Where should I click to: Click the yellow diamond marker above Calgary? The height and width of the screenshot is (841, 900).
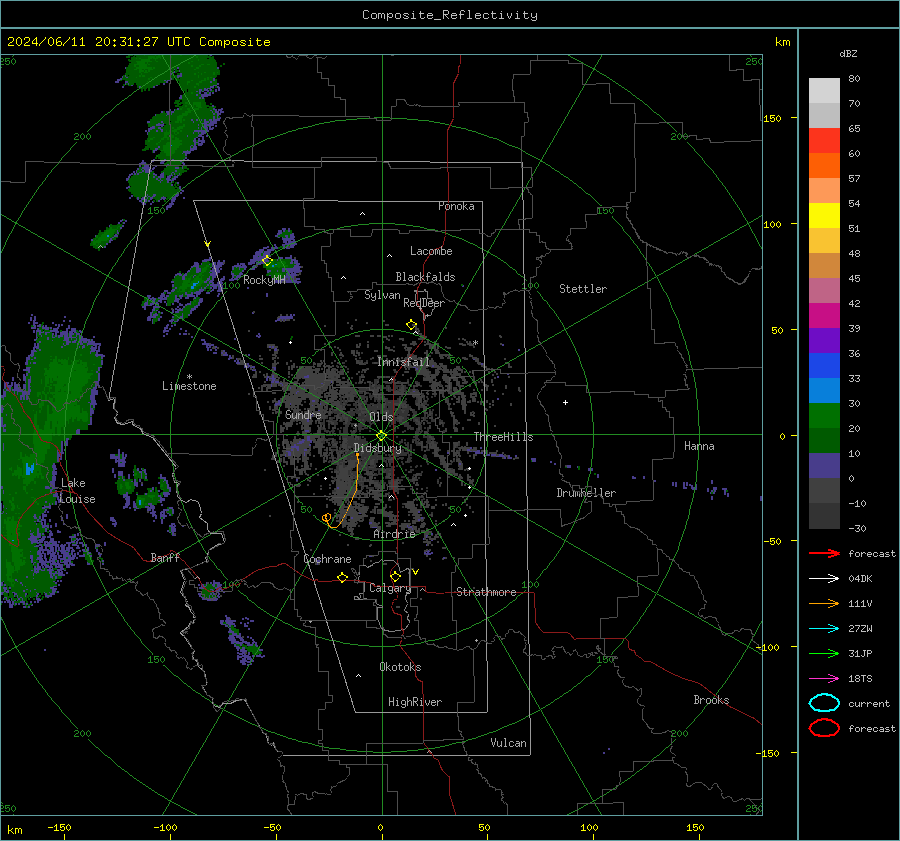(x=395, y=576)
